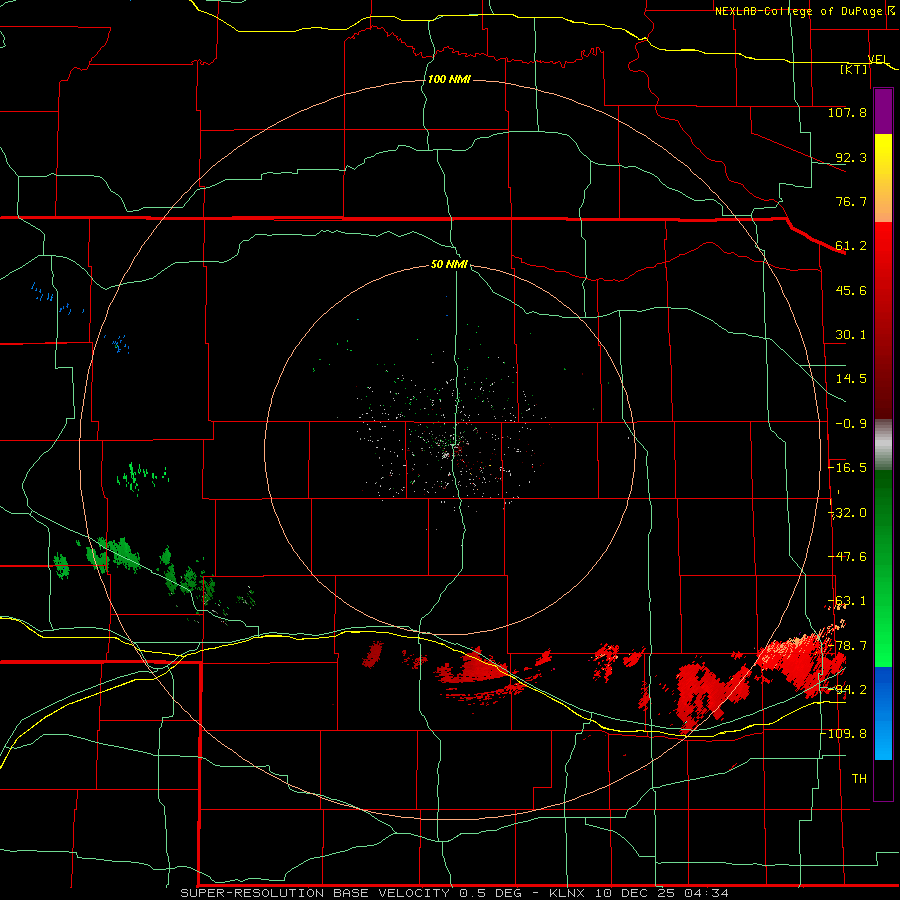
Task: Select the 107.8 legend value
Action: pos(847,112)
